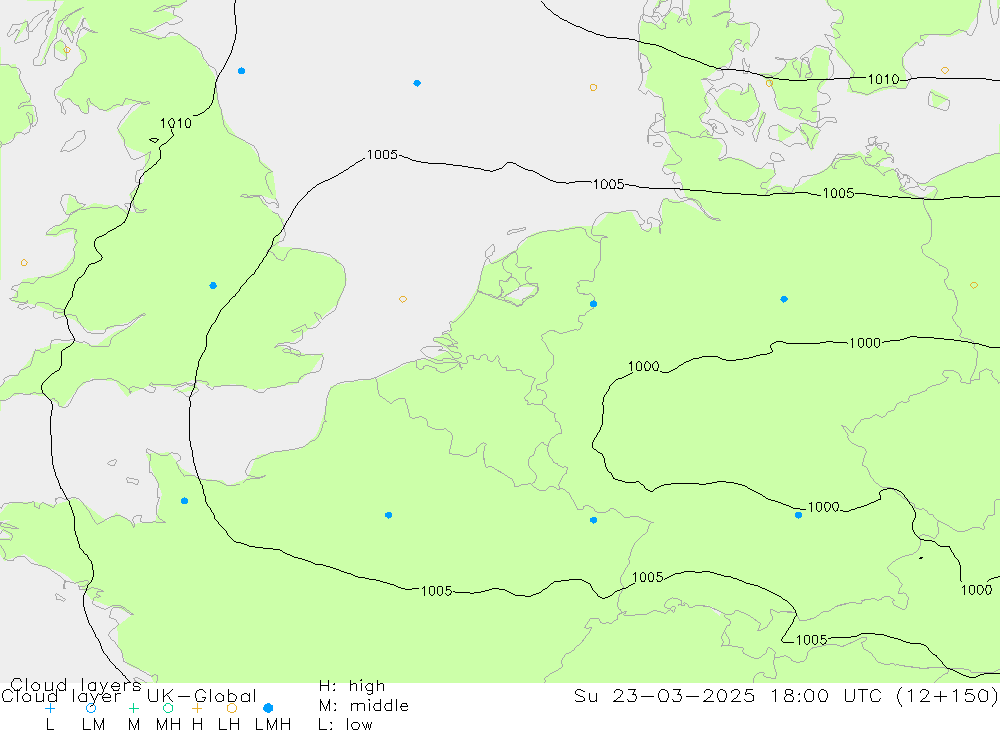Click the 1010 isobar label east of Denmark

[883, 79]
